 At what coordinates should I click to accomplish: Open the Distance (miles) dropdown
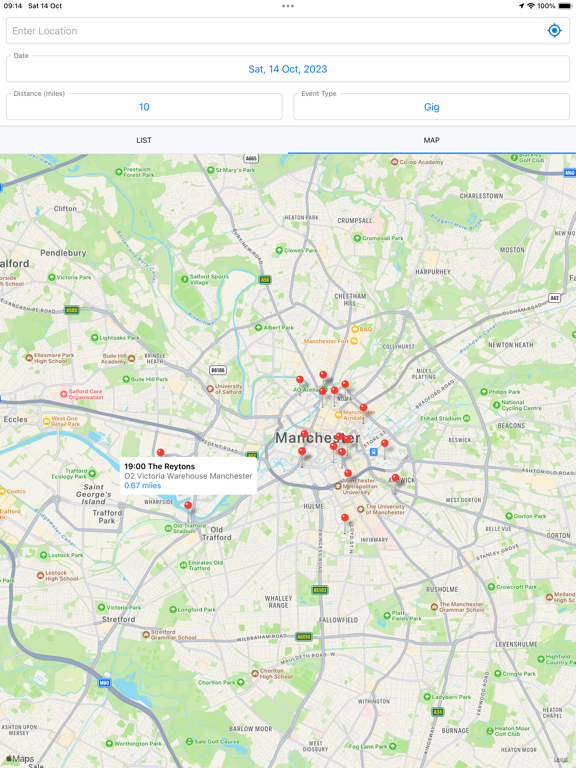[x=144, y=107]
